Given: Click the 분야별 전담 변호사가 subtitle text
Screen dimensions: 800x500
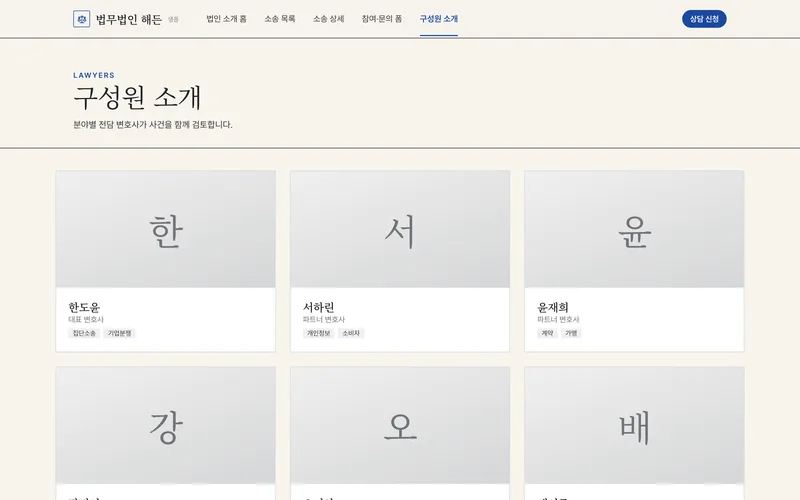Looking at the screenshot, I should pos(153,124).
